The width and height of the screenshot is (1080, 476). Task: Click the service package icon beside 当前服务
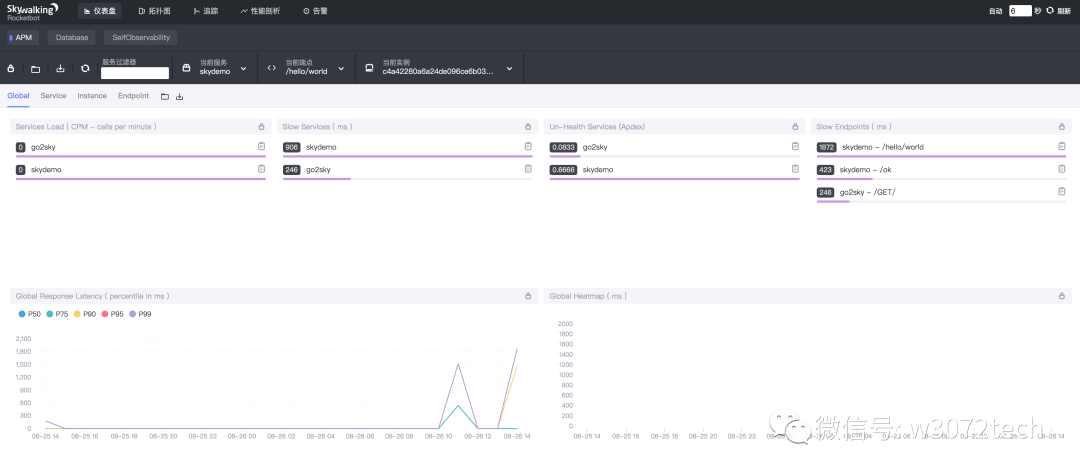[185, 68]
